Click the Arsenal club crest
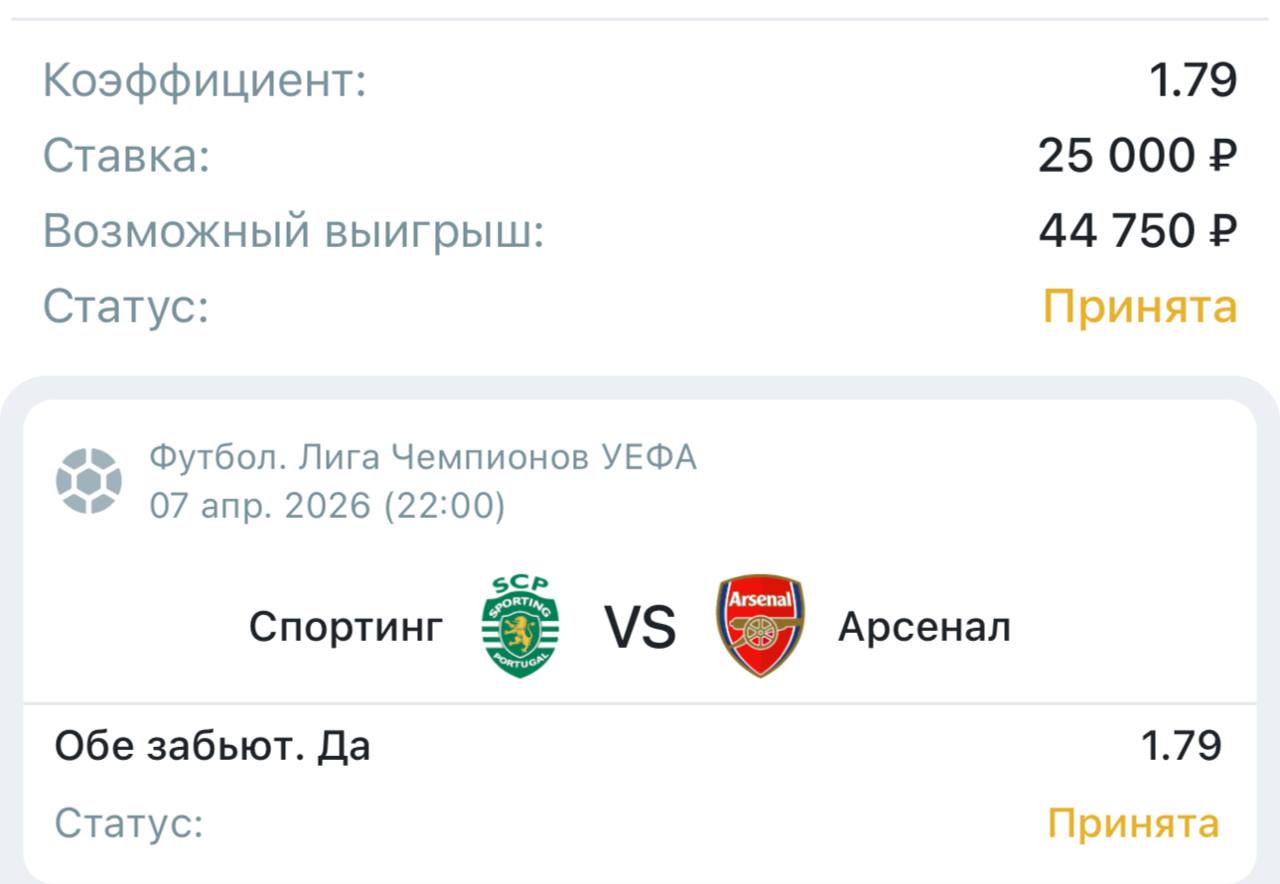 click(760, 626)
